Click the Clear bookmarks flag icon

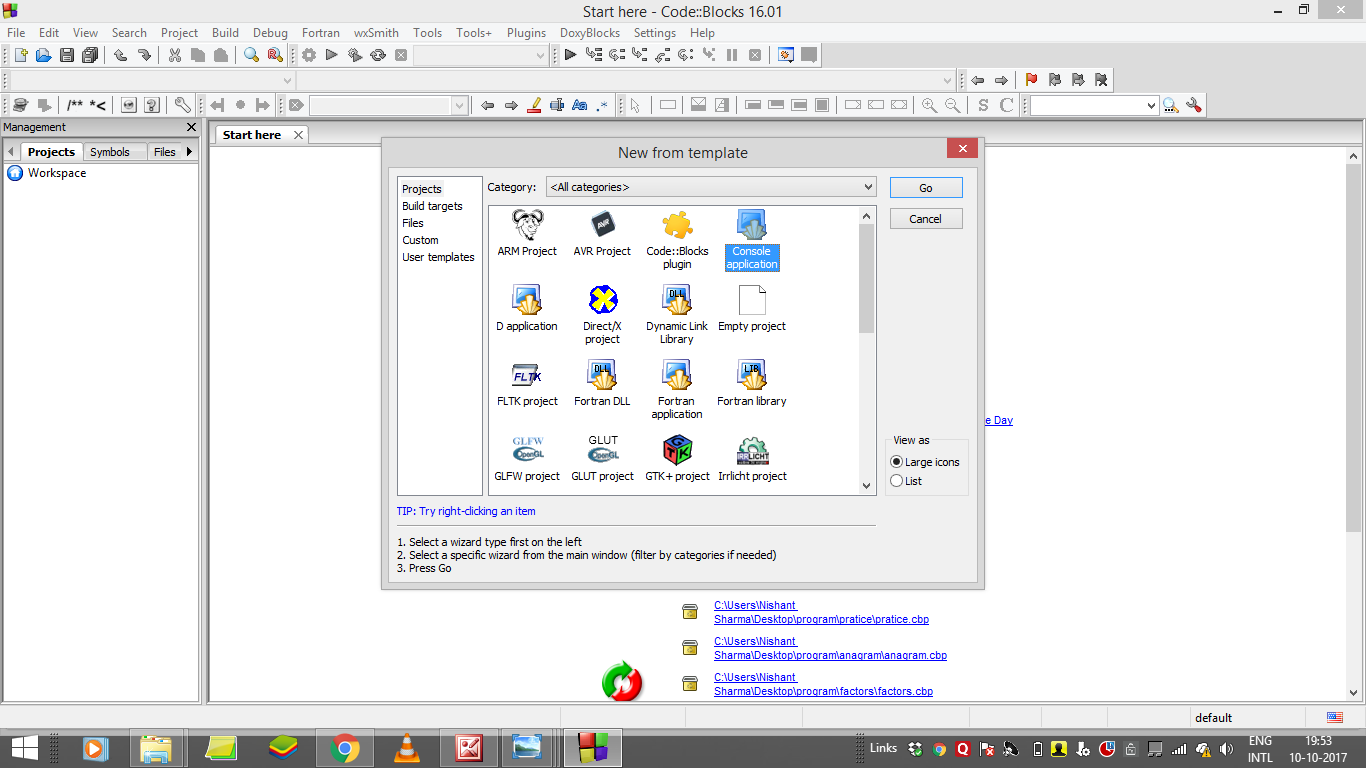tap(1101, 80)
